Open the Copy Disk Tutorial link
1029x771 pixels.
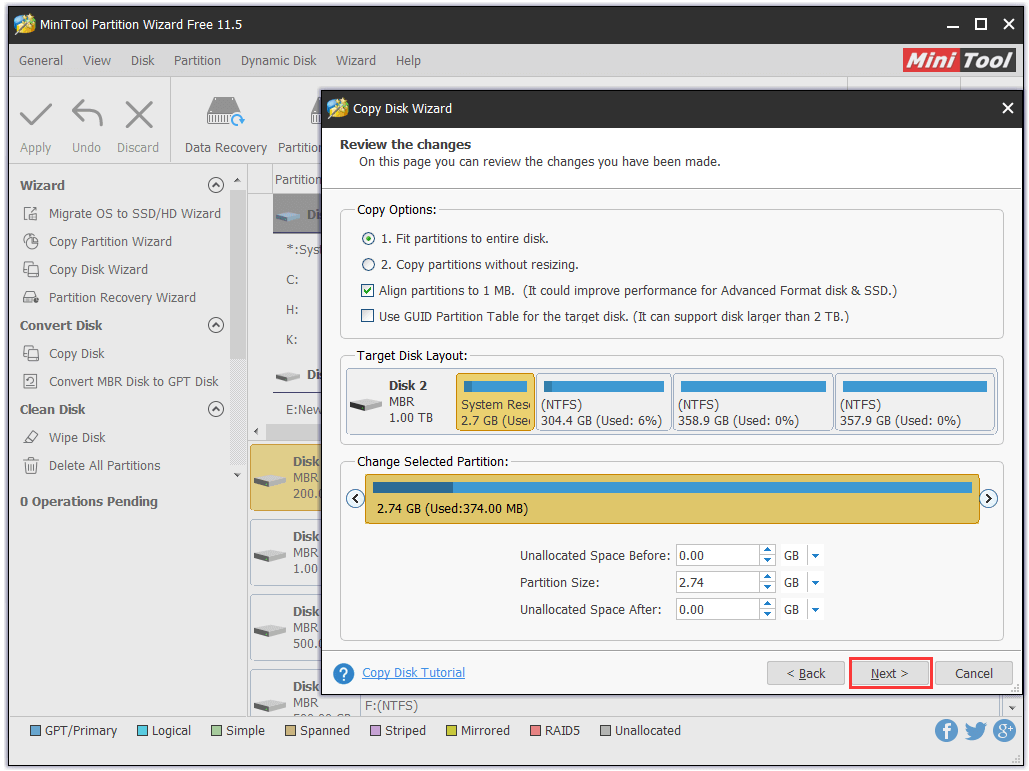coord(413,673)
